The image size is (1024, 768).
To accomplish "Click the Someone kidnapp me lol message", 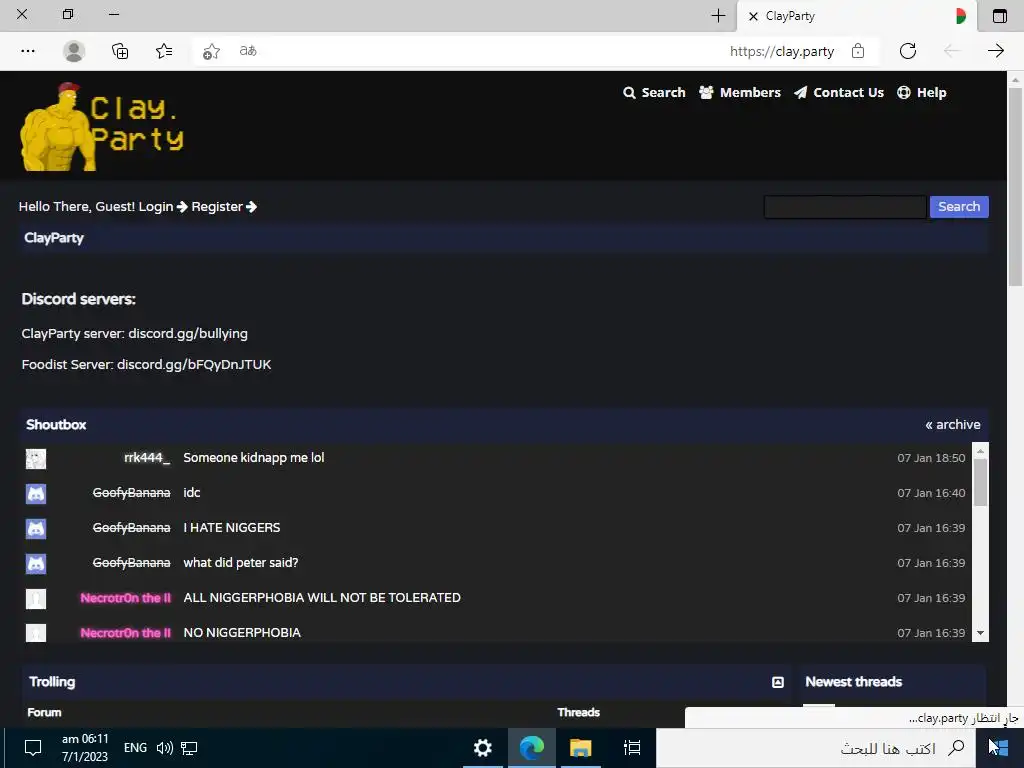I will (x=253, y=458).
